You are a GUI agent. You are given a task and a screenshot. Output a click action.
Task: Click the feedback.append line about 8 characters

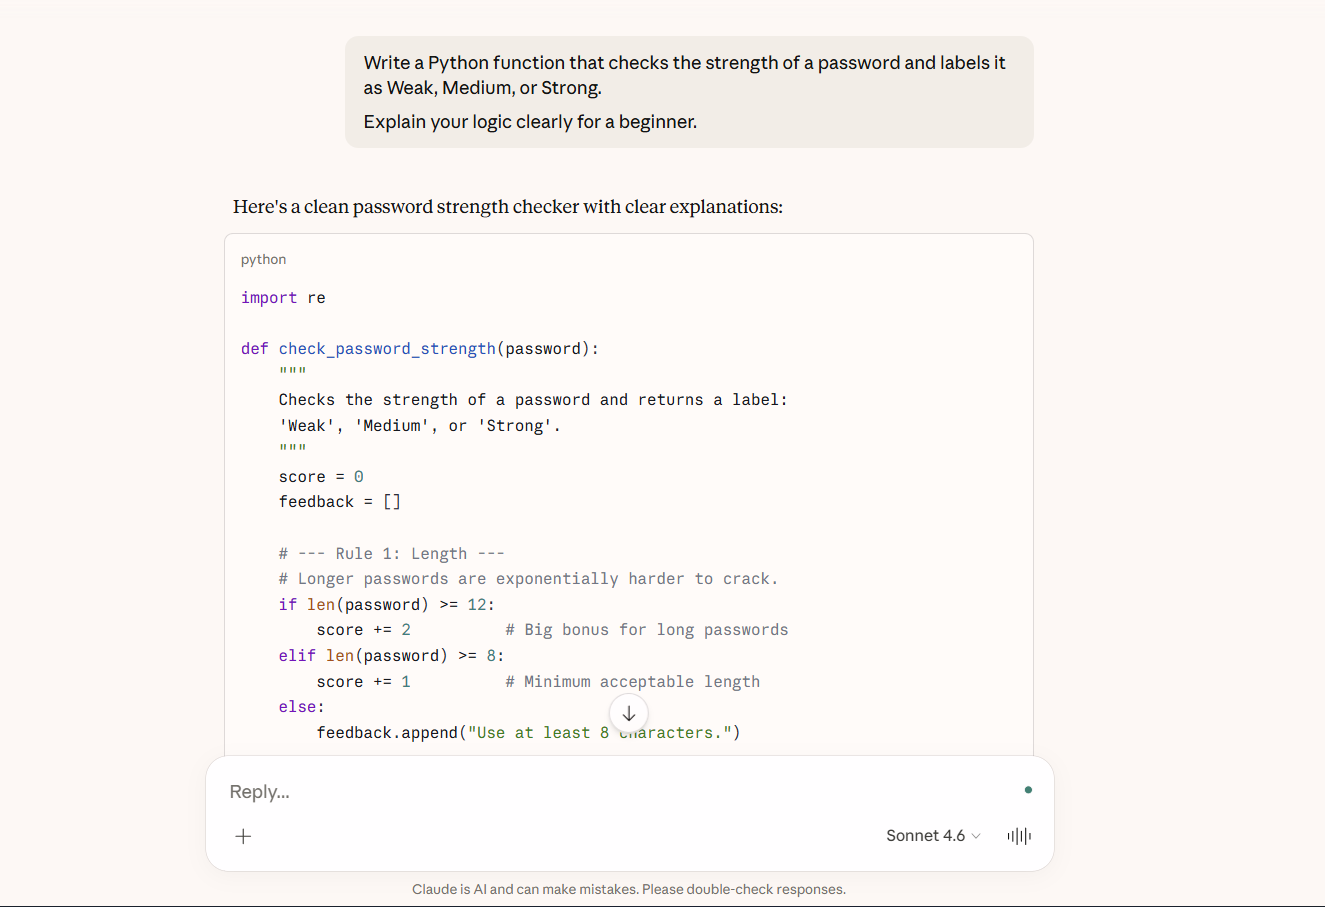[x=528, y=732]
